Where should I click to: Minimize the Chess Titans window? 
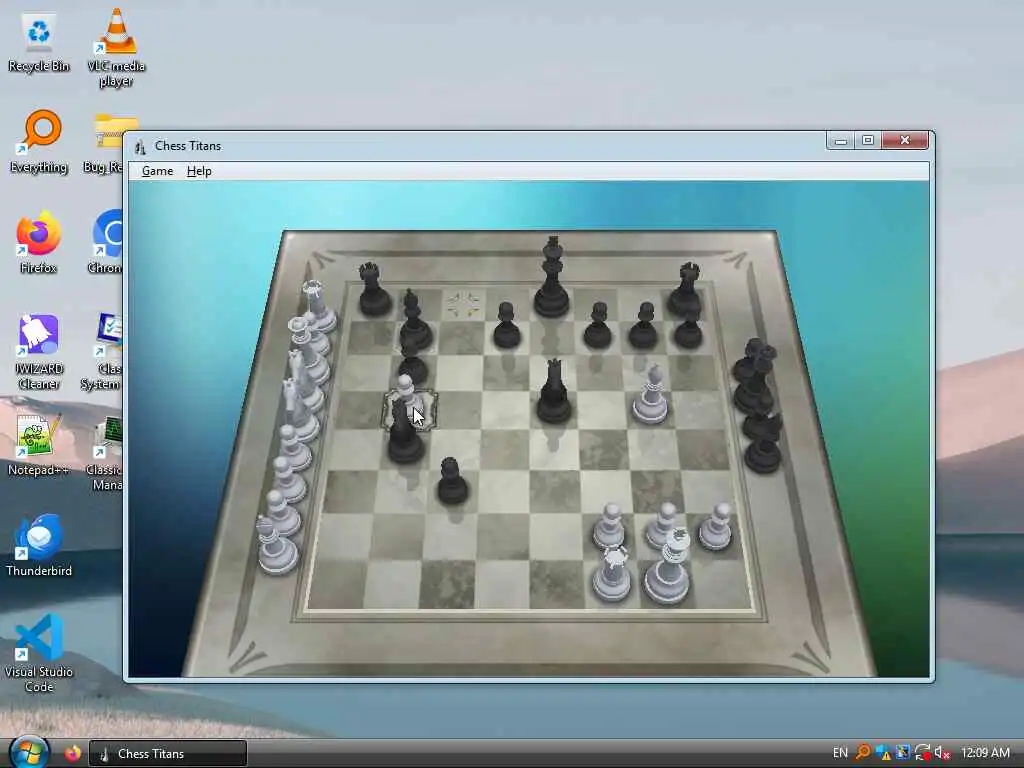point(840,140)
